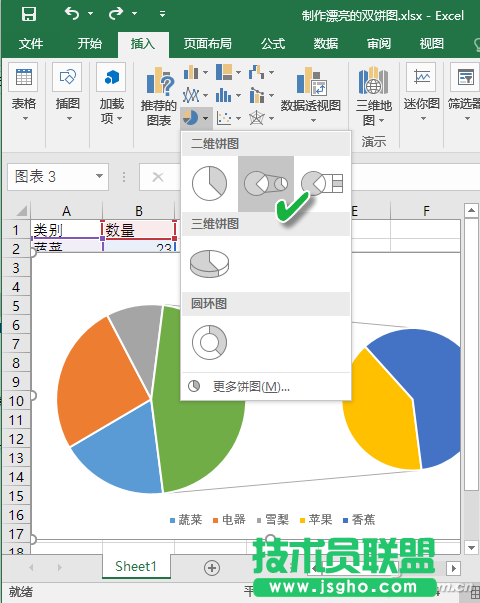Image resolution: width=480 pixels, height=603 pixels.
Task: Switch to the 页面布局 ribbon tab
Action: tap(207, 44)
